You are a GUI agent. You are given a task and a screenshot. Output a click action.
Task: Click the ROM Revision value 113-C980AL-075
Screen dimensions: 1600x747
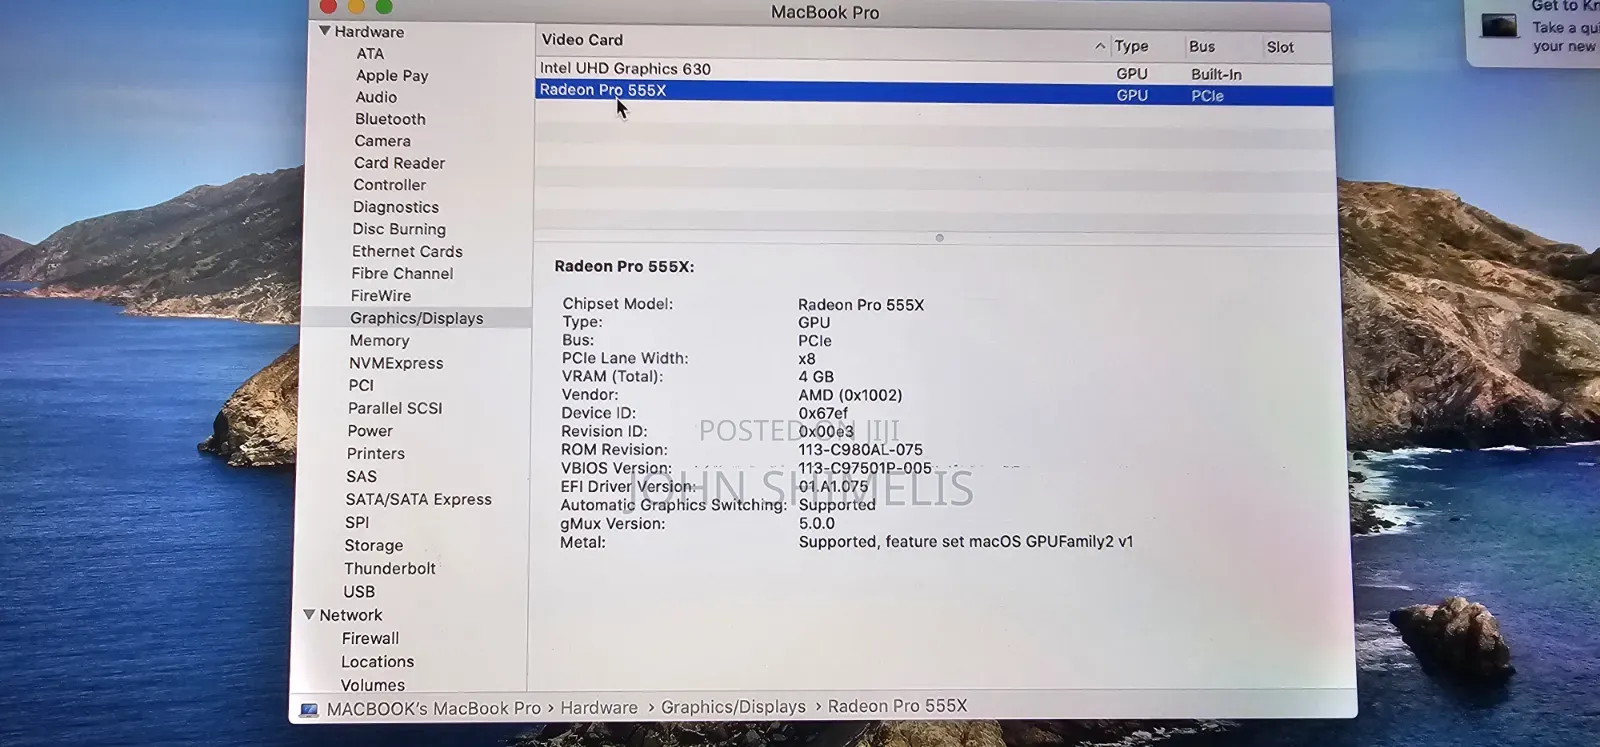860,450
